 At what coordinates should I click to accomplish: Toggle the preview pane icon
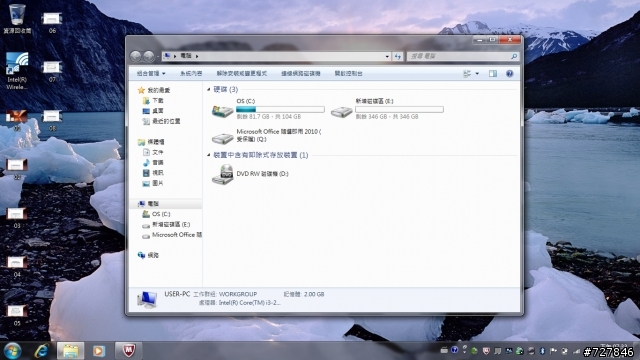click(493, 73)
